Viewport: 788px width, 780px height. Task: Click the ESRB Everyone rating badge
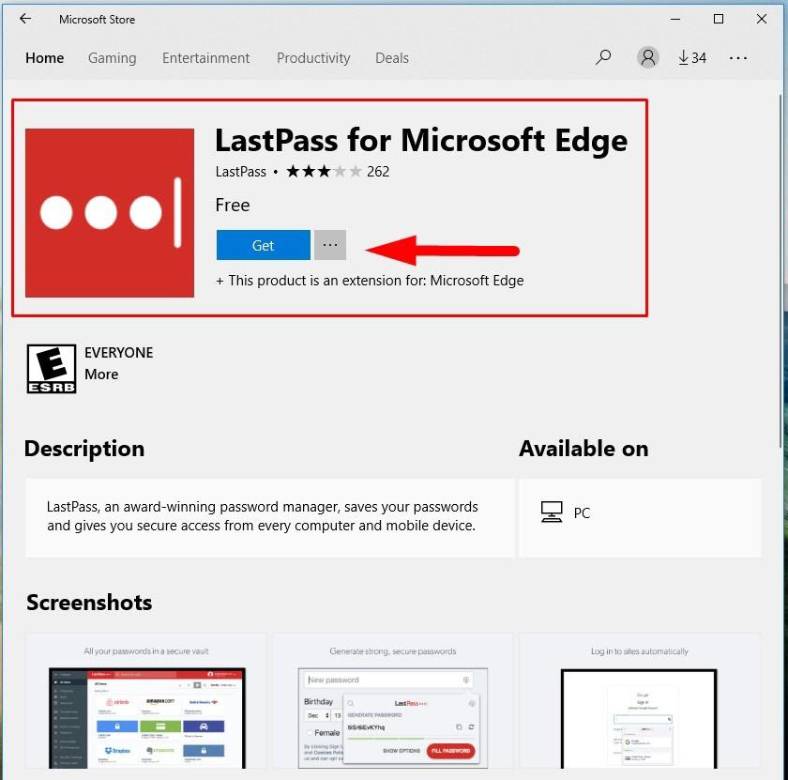(51, 368)
